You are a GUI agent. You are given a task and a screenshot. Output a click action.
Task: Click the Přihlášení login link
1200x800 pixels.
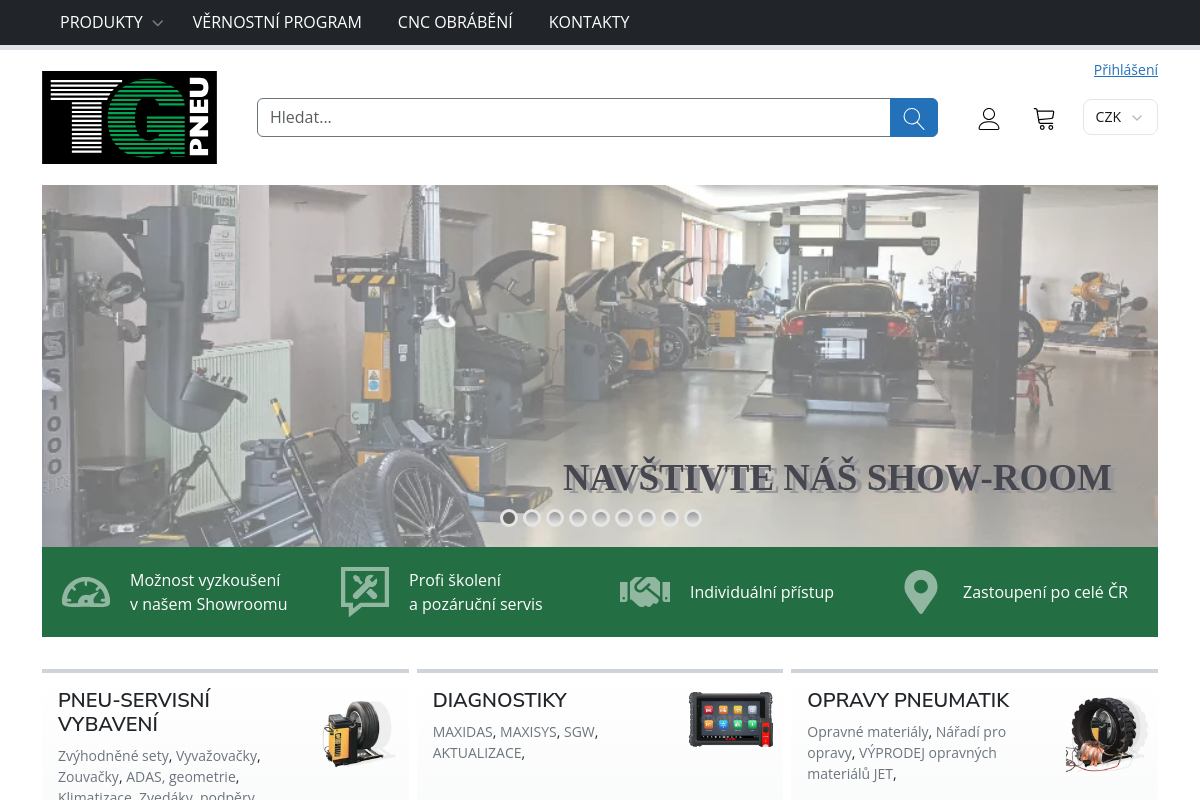coord(1125,70)
